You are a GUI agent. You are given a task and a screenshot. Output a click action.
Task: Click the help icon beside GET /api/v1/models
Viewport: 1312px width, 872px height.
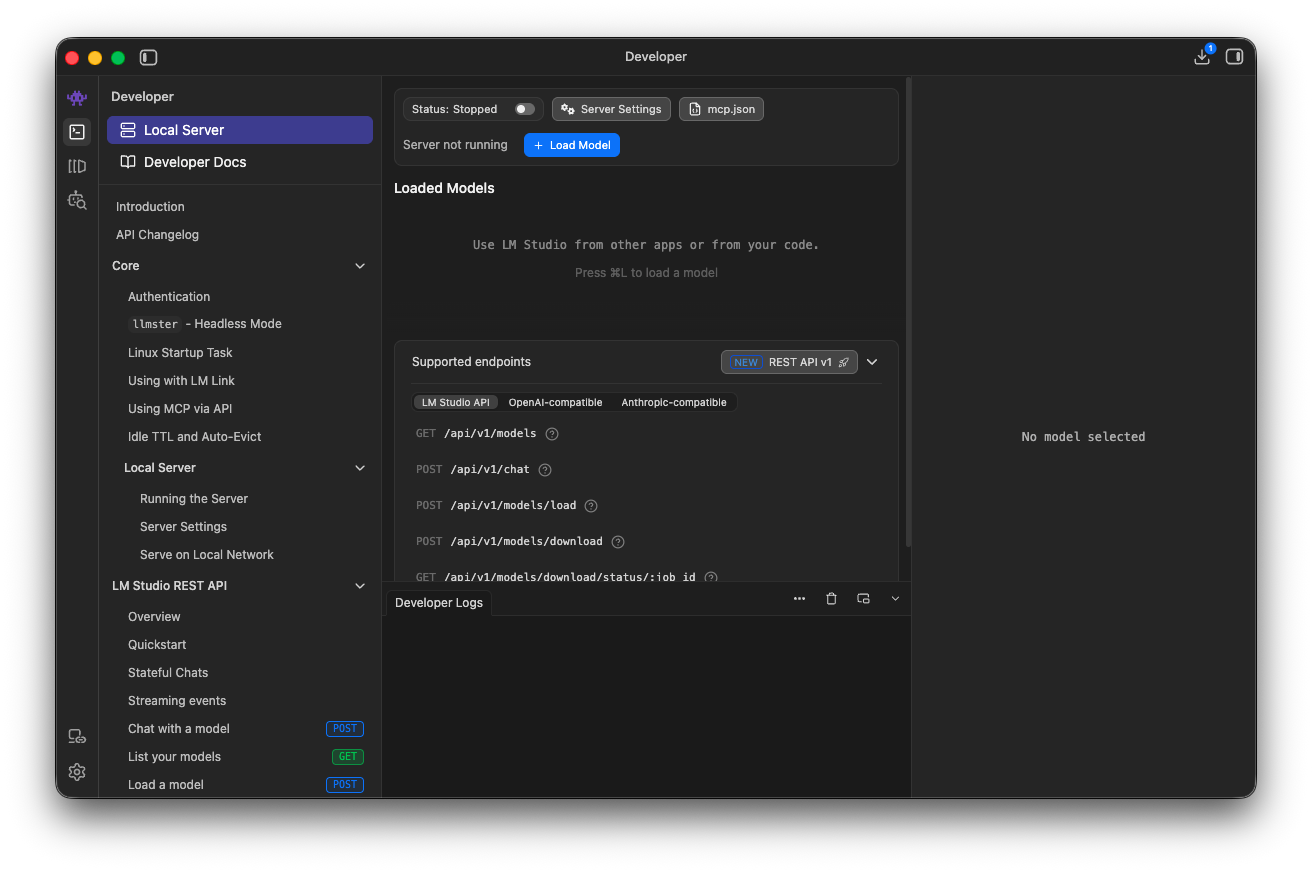pyautogui.click(x=552, y=434)
